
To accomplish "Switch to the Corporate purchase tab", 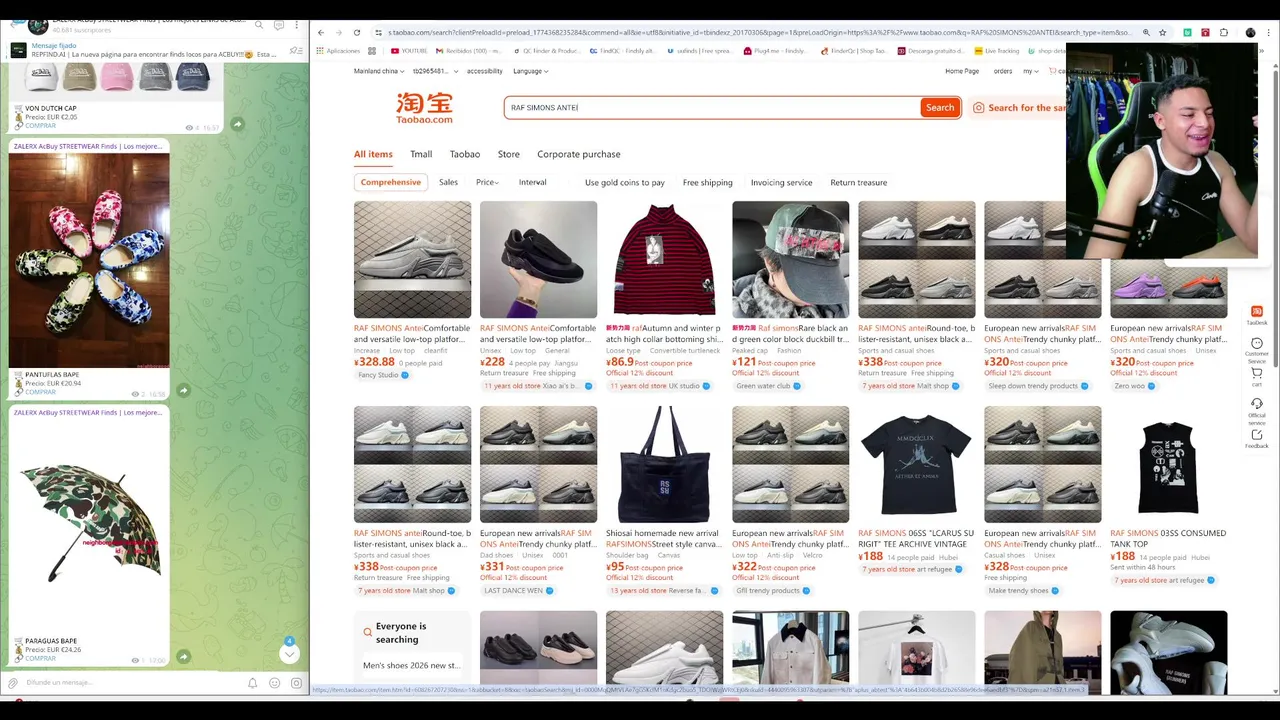I will (579, 154).
